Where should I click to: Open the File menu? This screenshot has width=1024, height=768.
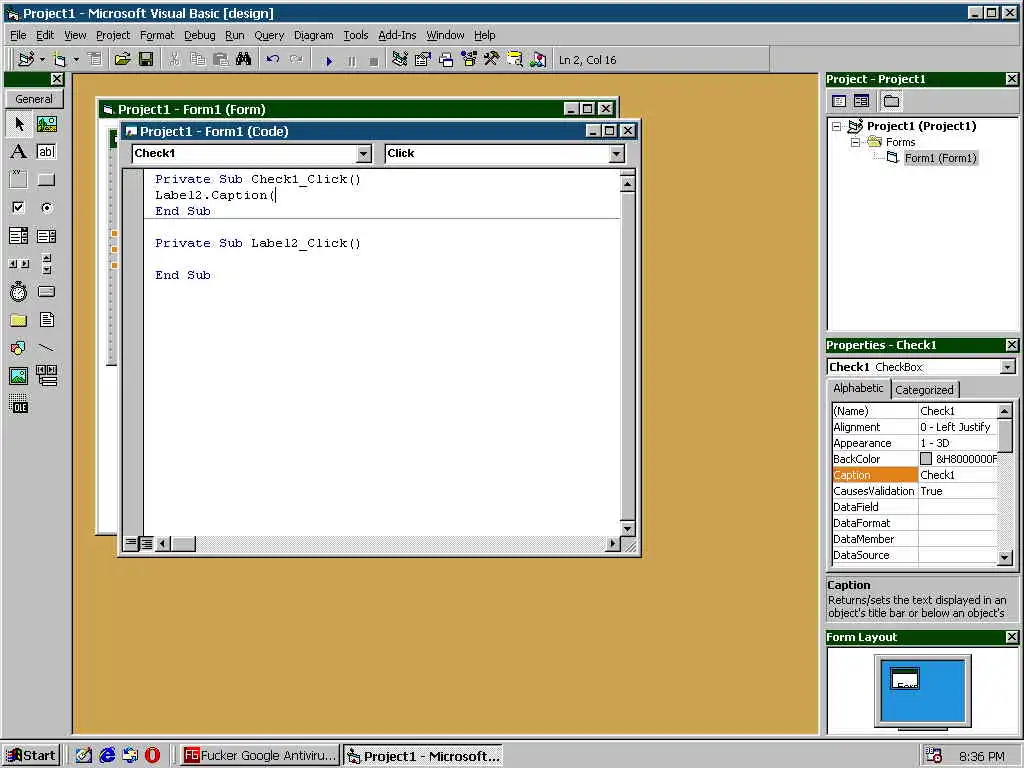click(18, 35)
